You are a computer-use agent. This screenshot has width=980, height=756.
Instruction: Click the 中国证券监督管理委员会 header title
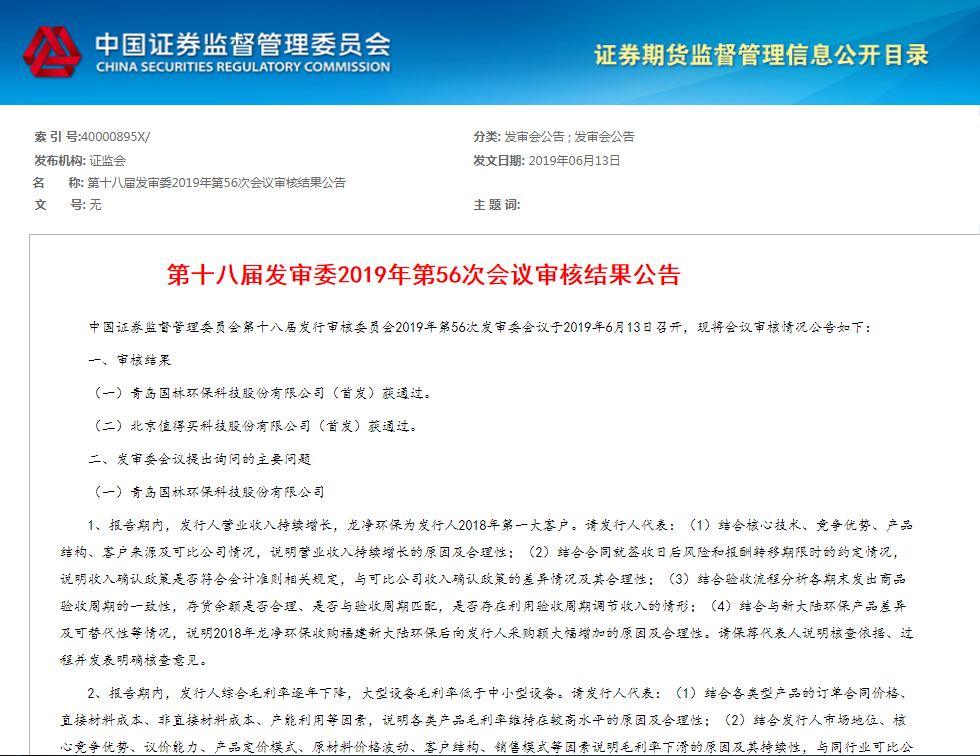pyautogui.click(x=243, y=44)
